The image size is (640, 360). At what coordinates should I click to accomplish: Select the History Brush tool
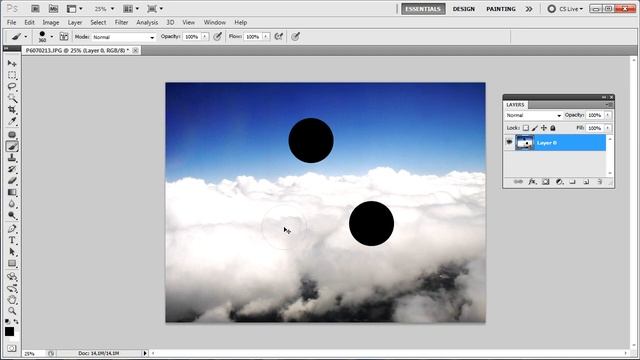click(12, 169)
